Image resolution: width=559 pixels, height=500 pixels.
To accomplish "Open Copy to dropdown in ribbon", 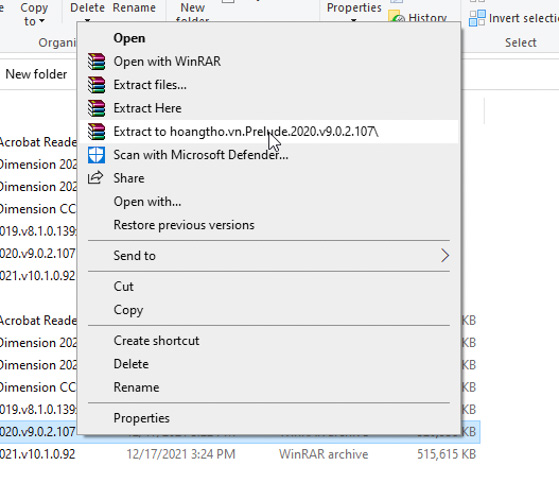I will (x=34, y=14).
